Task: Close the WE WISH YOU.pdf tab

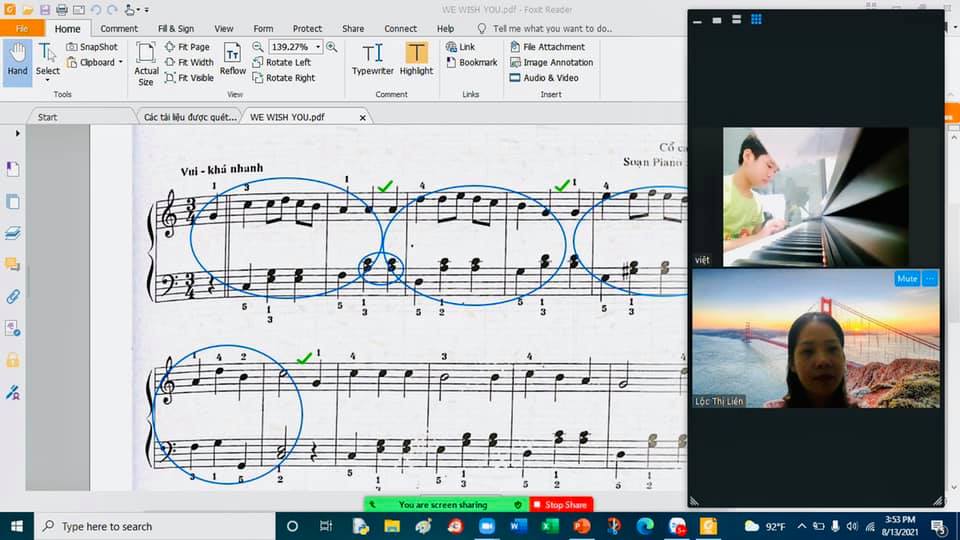Action: [362, 118]
